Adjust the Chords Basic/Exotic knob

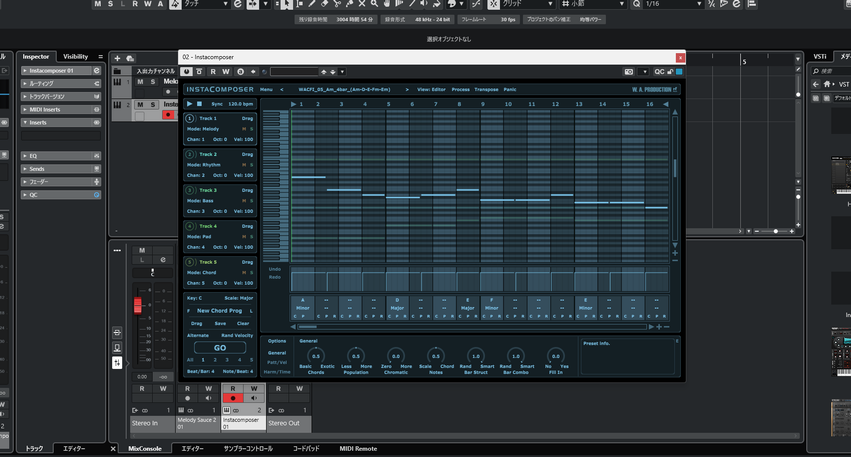click(315, 356)
